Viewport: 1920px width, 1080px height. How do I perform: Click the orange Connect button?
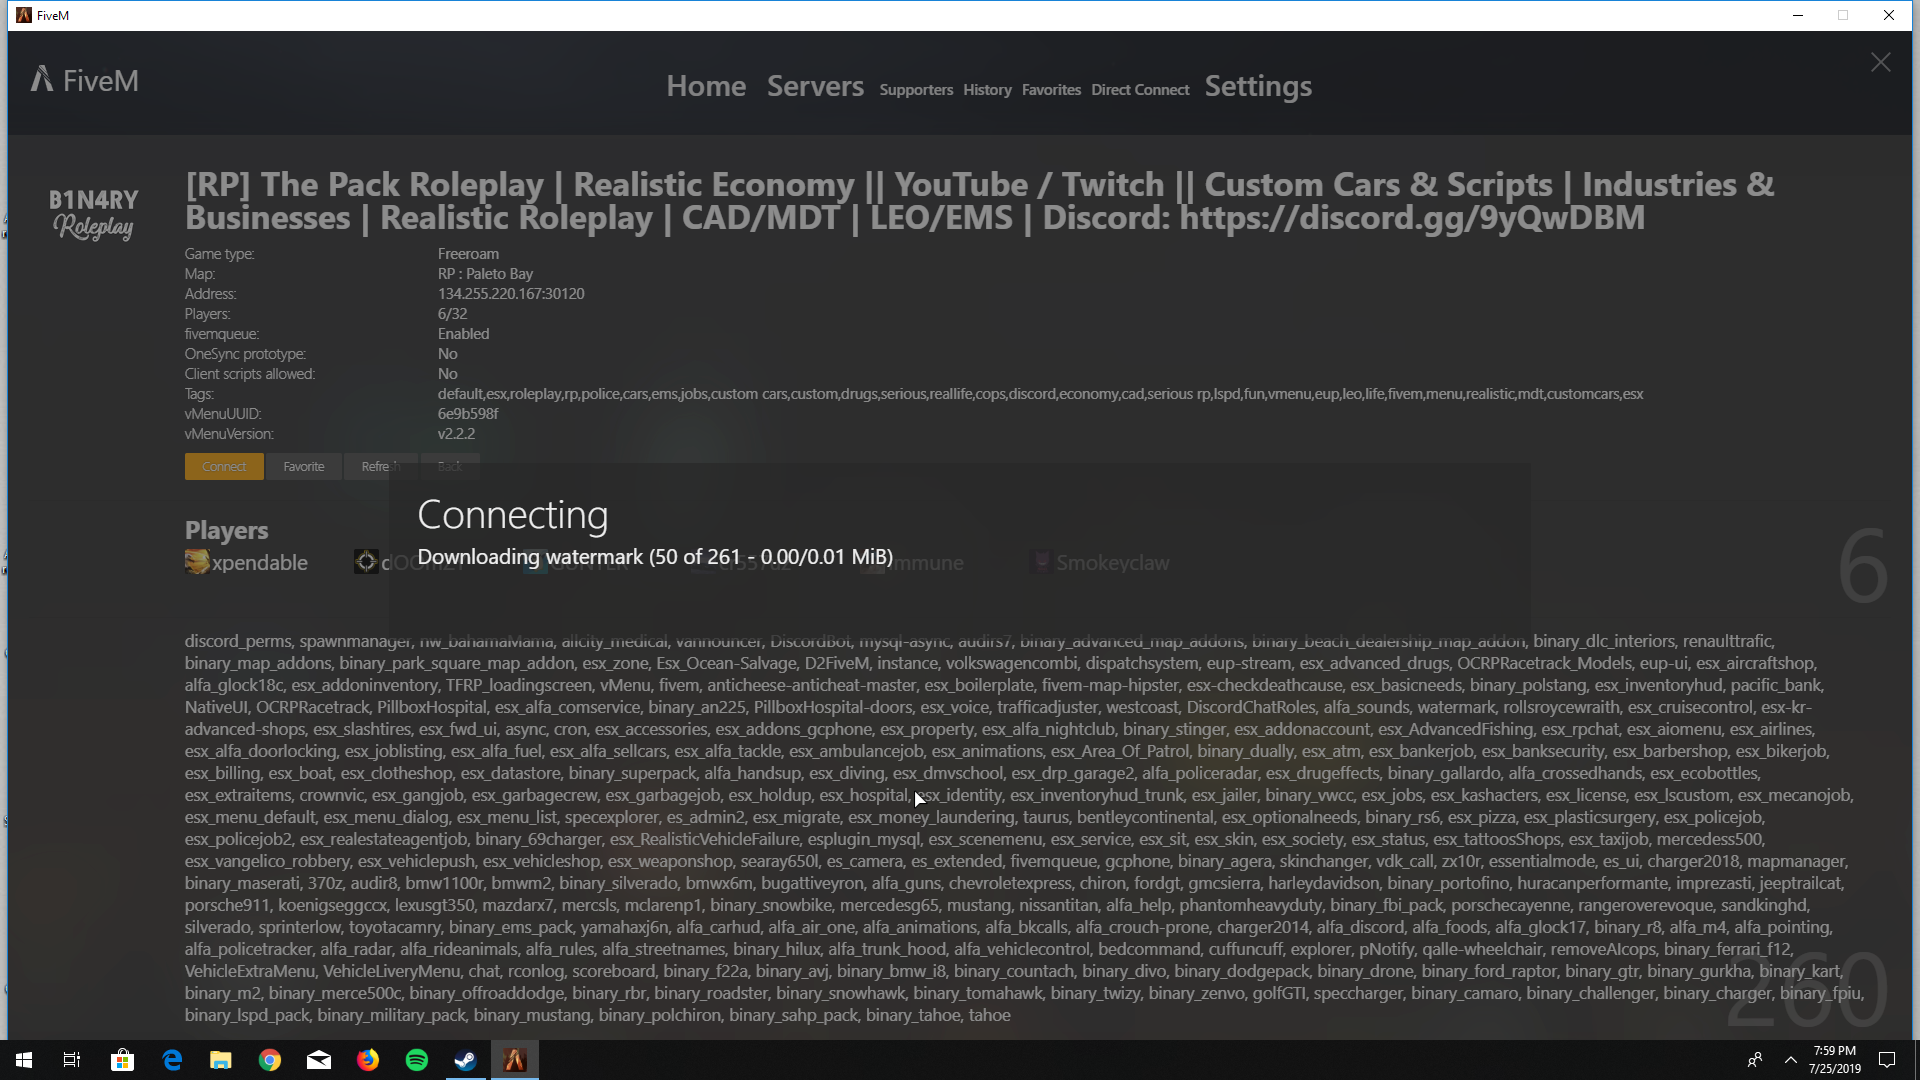[224, 467]
